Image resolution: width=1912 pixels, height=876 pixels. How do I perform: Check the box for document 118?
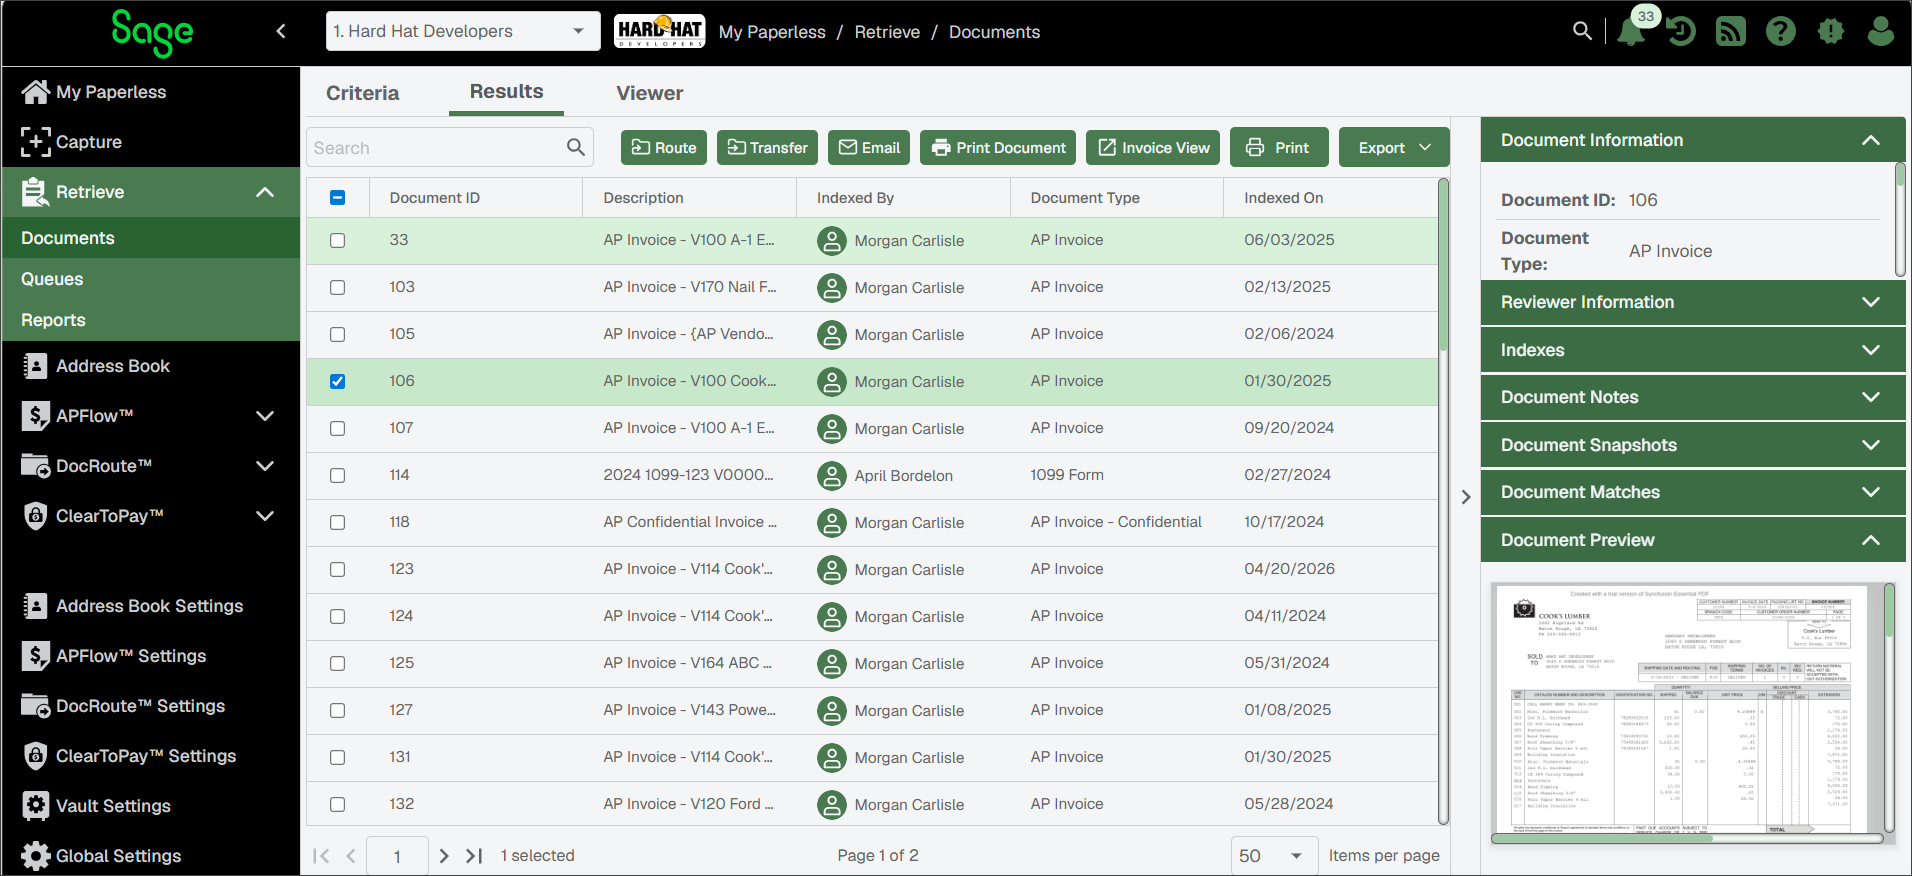pyautogui.click(x=338, y=523)
